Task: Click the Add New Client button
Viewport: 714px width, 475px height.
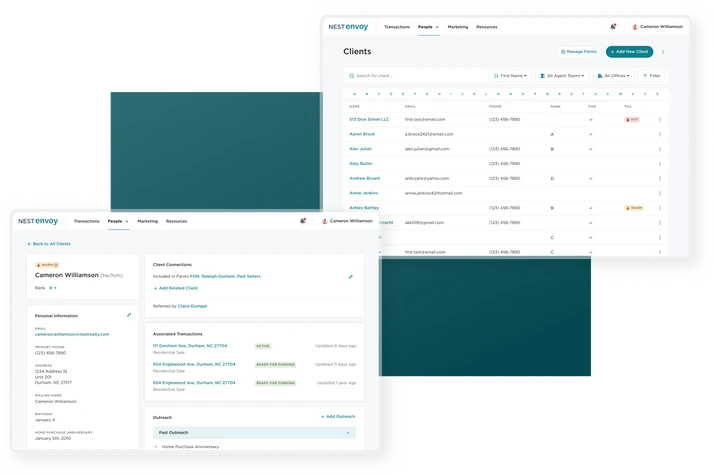Action: pyautogui.click(x=629, y=52)
